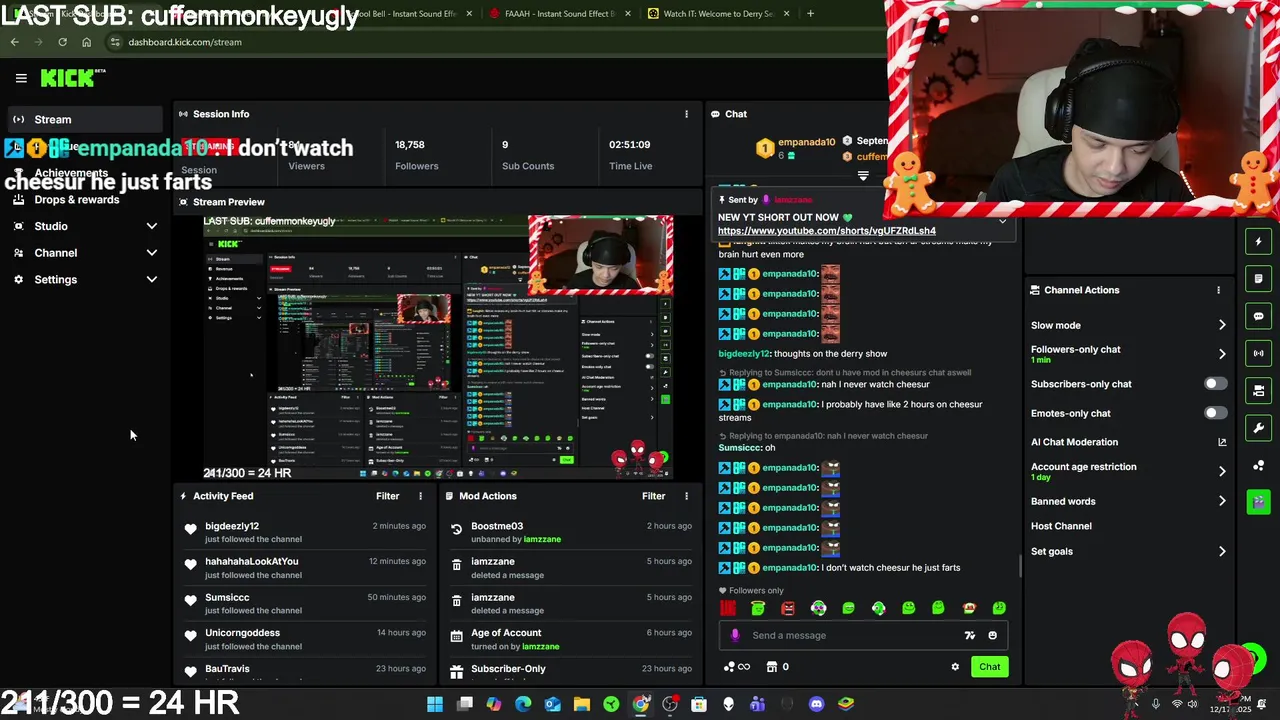Open Banned words settings

(x=1128, y=501)
